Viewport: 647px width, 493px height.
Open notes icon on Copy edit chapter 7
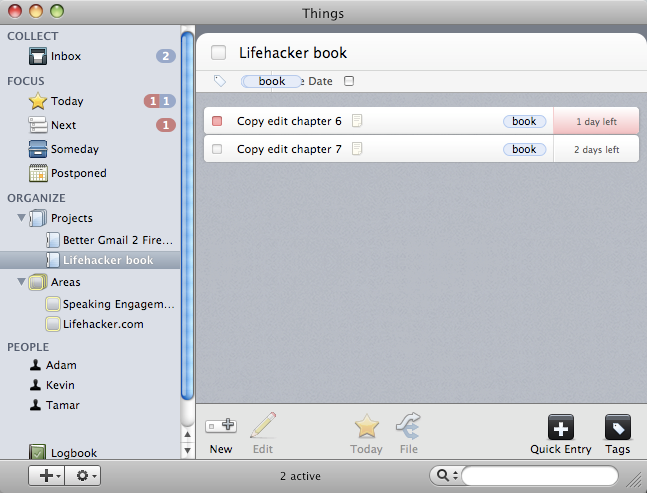(x=357, y=149)
